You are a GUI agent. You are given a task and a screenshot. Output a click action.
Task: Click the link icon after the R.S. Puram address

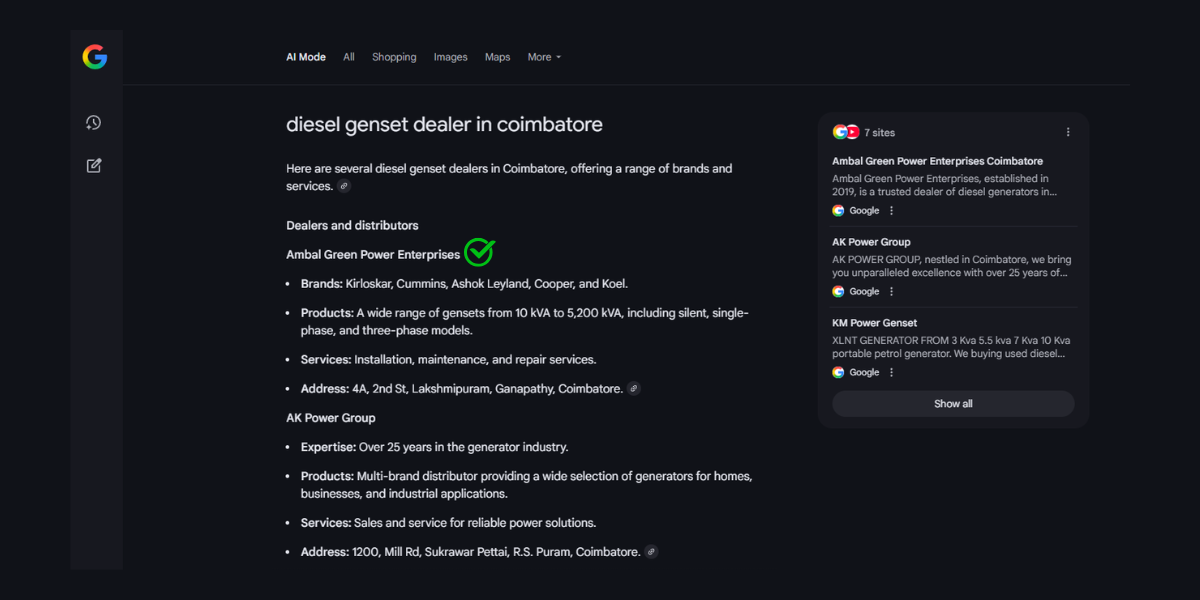coord(651,552)
